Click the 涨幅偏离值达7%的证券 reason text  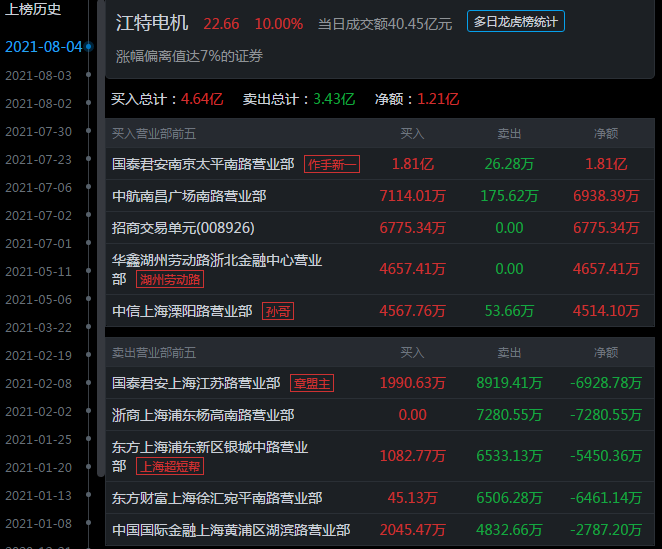click(x=189, y=56)
